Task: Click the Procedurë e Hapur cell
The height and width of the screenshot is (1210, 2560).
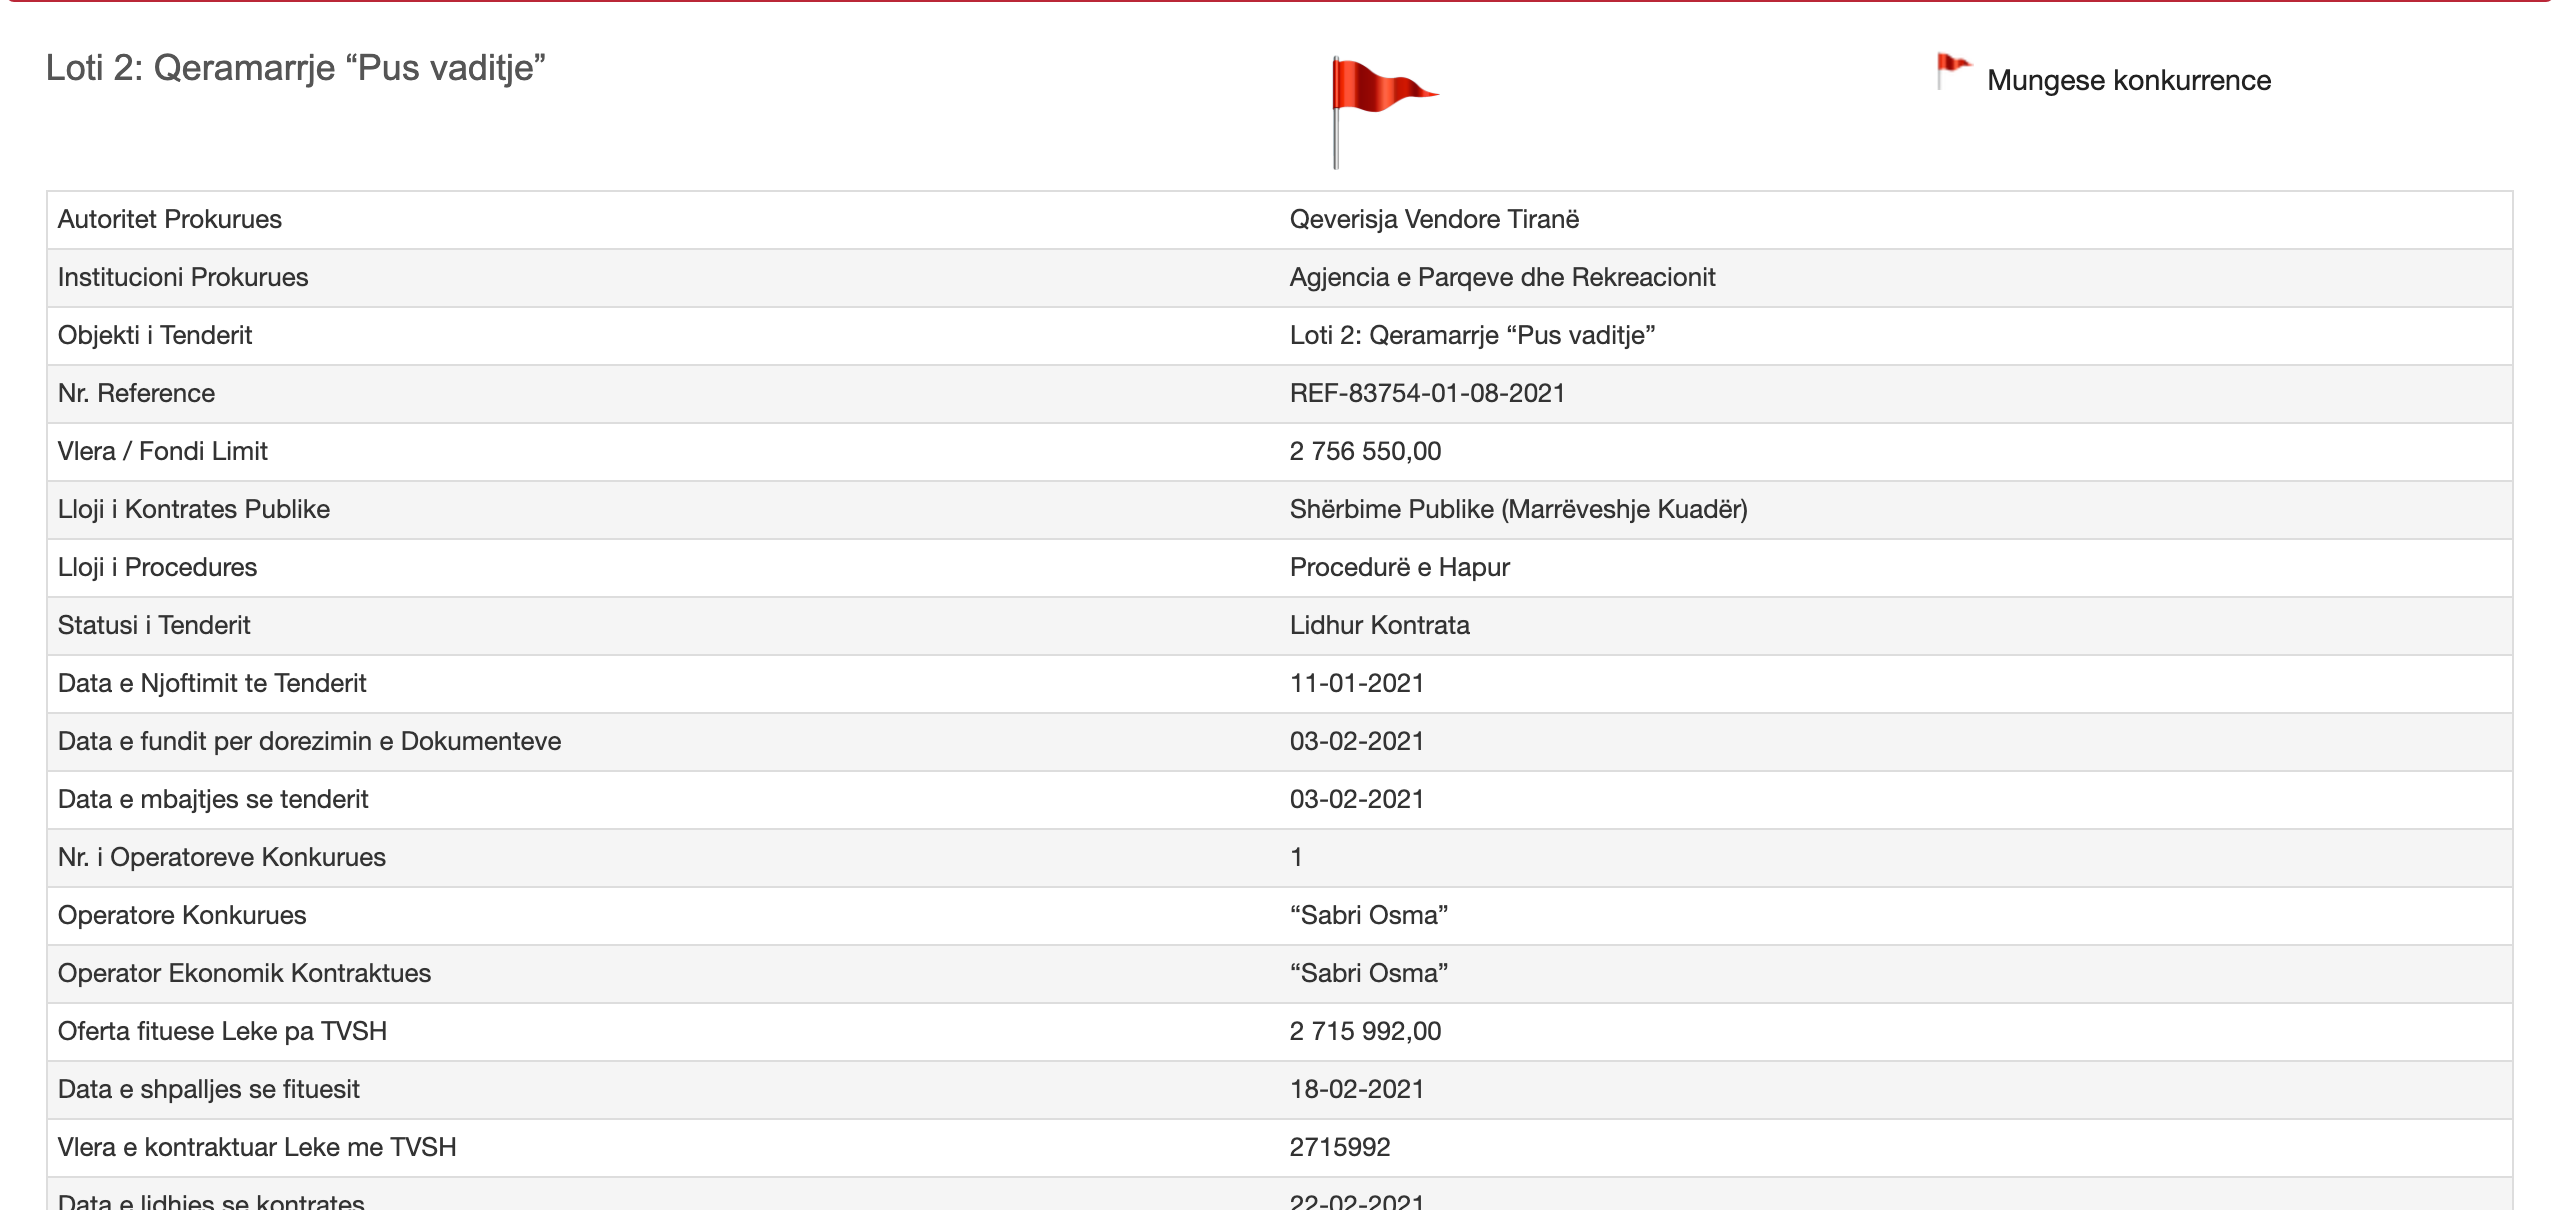Action: pos(1398,568)
